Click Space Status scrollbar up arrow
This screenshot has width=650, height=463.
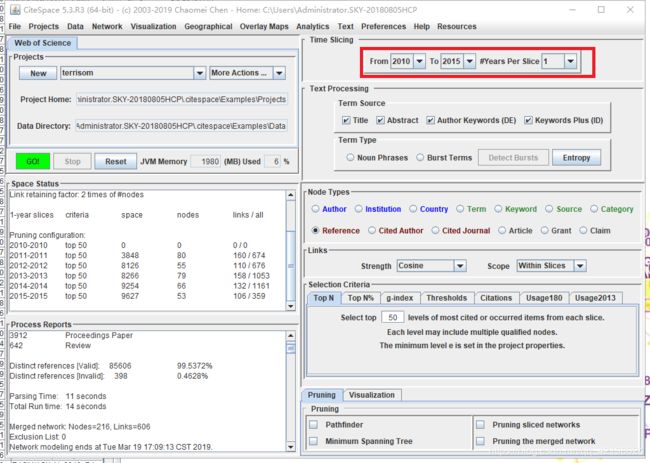point(291,195)
